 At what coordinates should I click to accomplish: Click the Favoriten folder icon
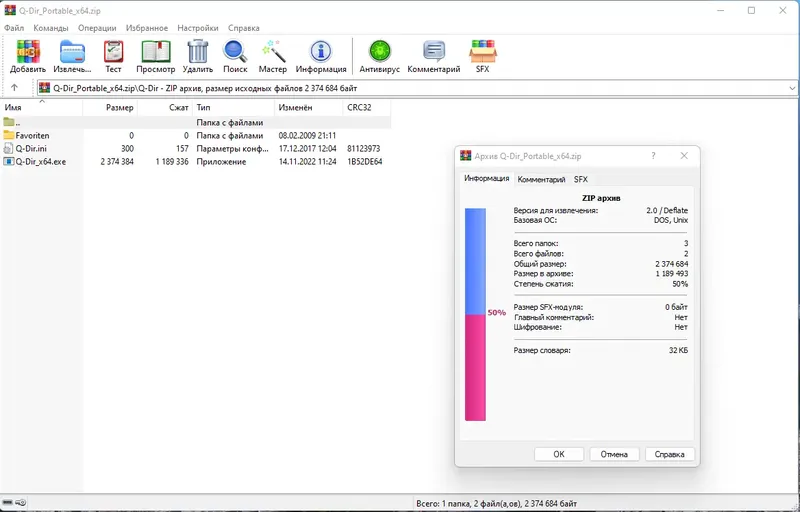pos(8,135)
